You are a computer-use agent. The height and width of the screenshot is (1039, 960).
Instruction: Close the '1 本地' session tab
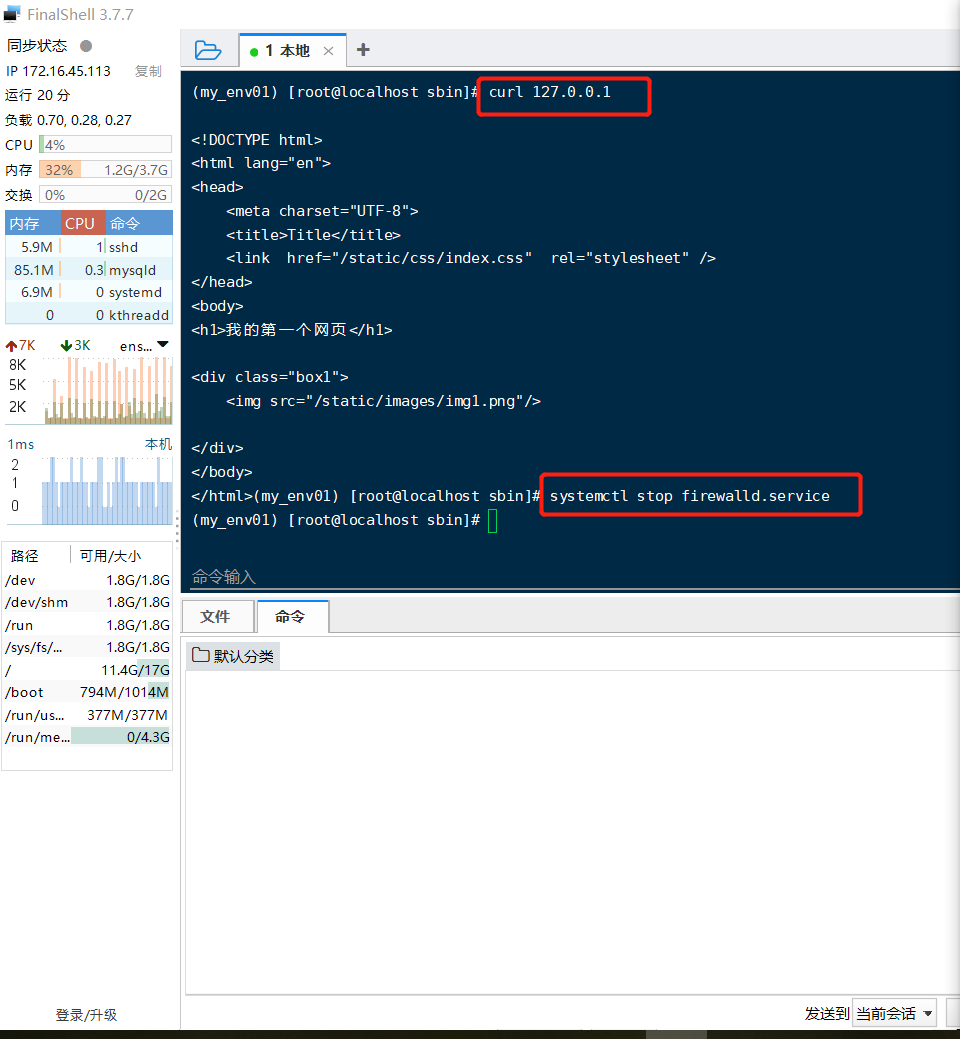(x=328, y=51)
